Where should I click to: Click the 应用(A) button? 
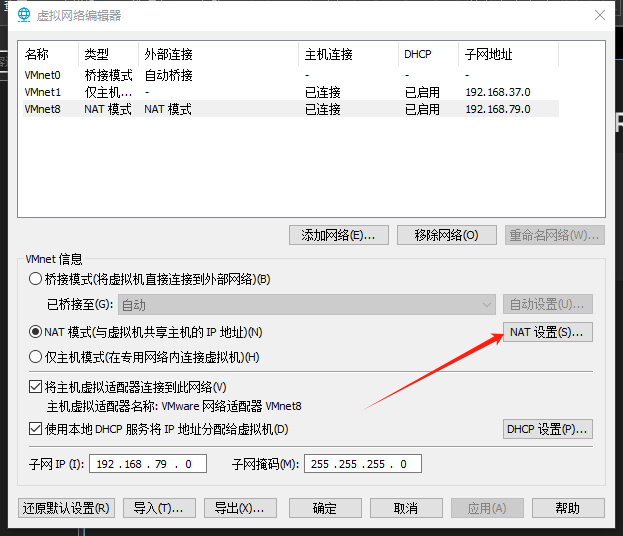coord(487,508)
